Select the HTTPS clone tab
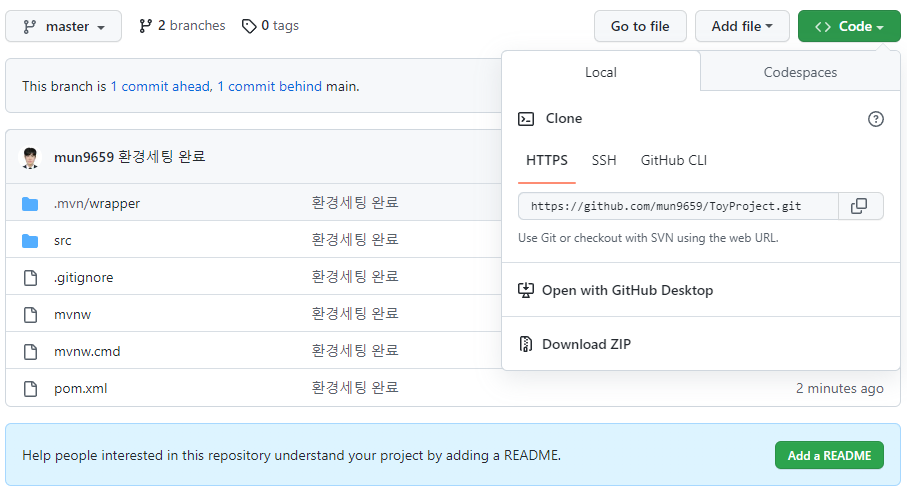Screen dimensions: 907x496 point(547,160)
